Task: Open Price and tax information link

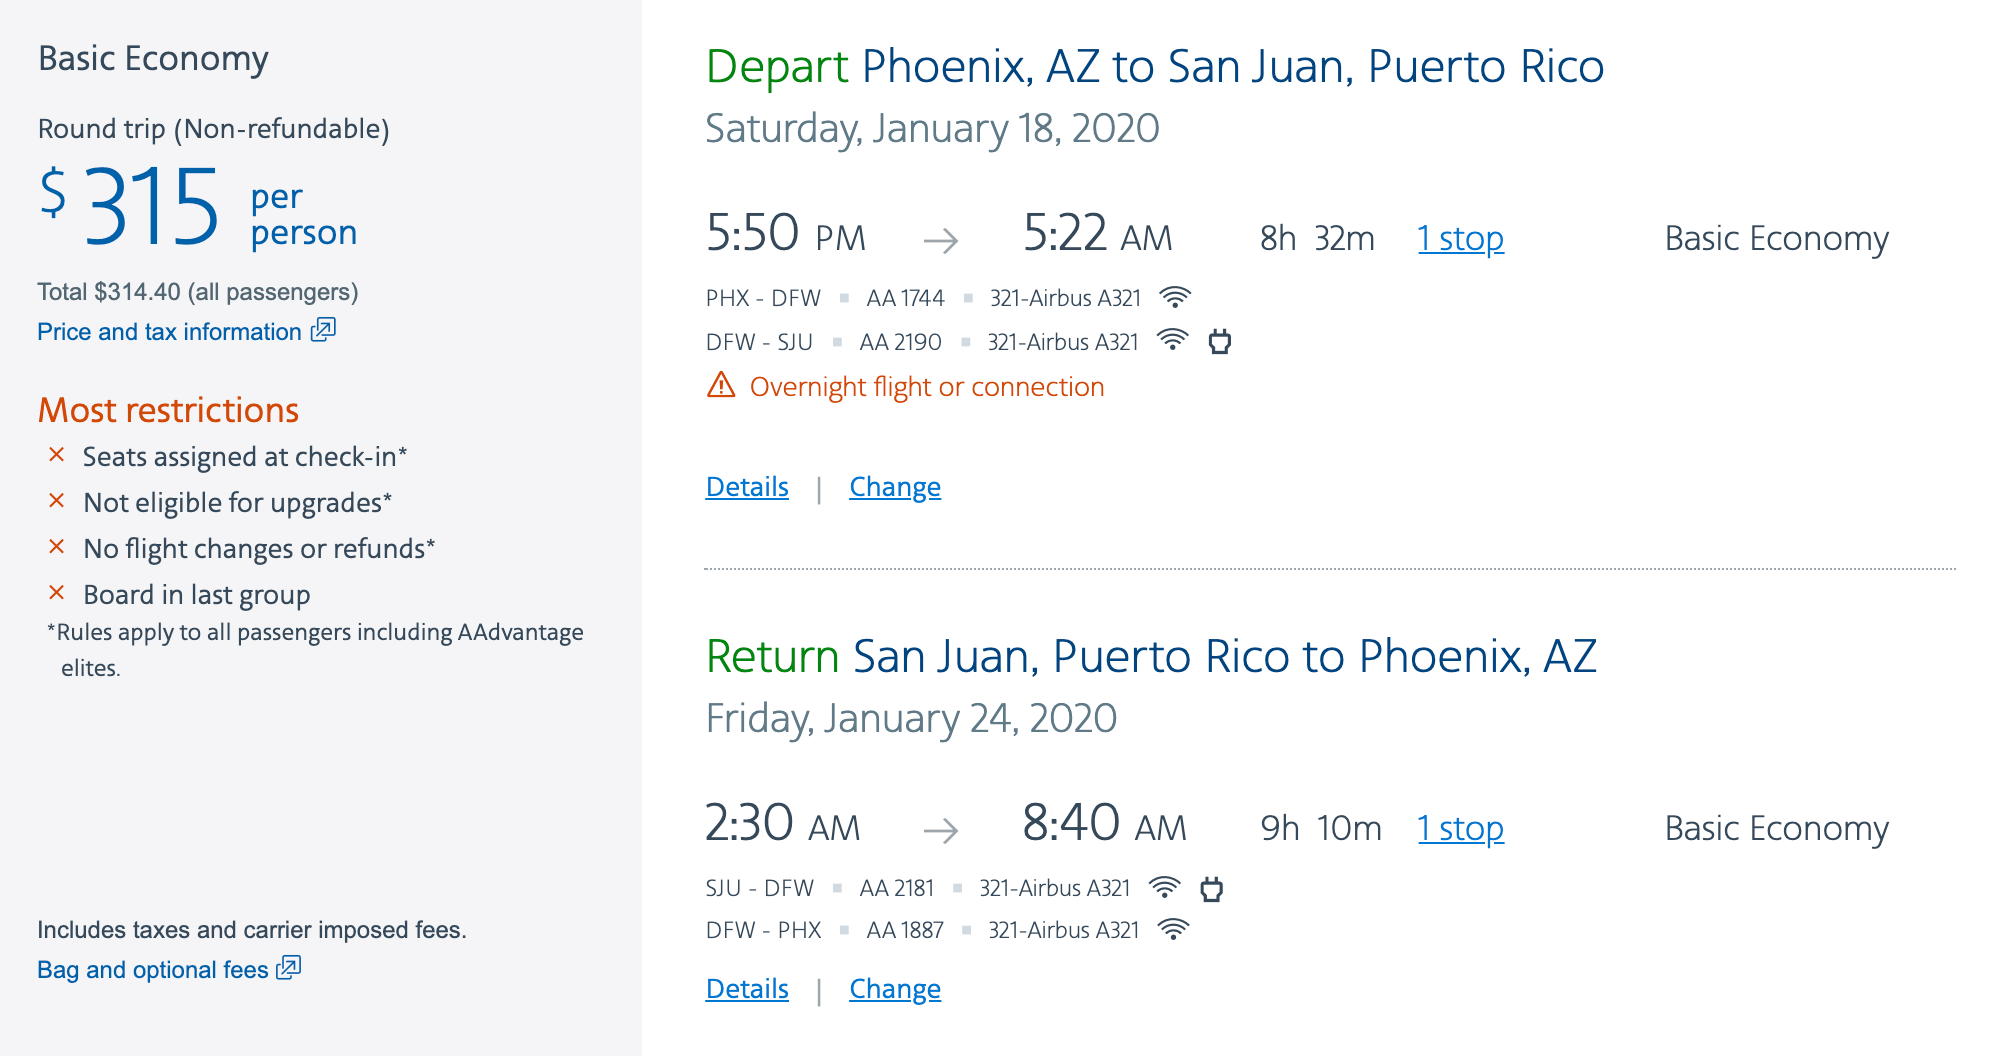Action: 169,332
